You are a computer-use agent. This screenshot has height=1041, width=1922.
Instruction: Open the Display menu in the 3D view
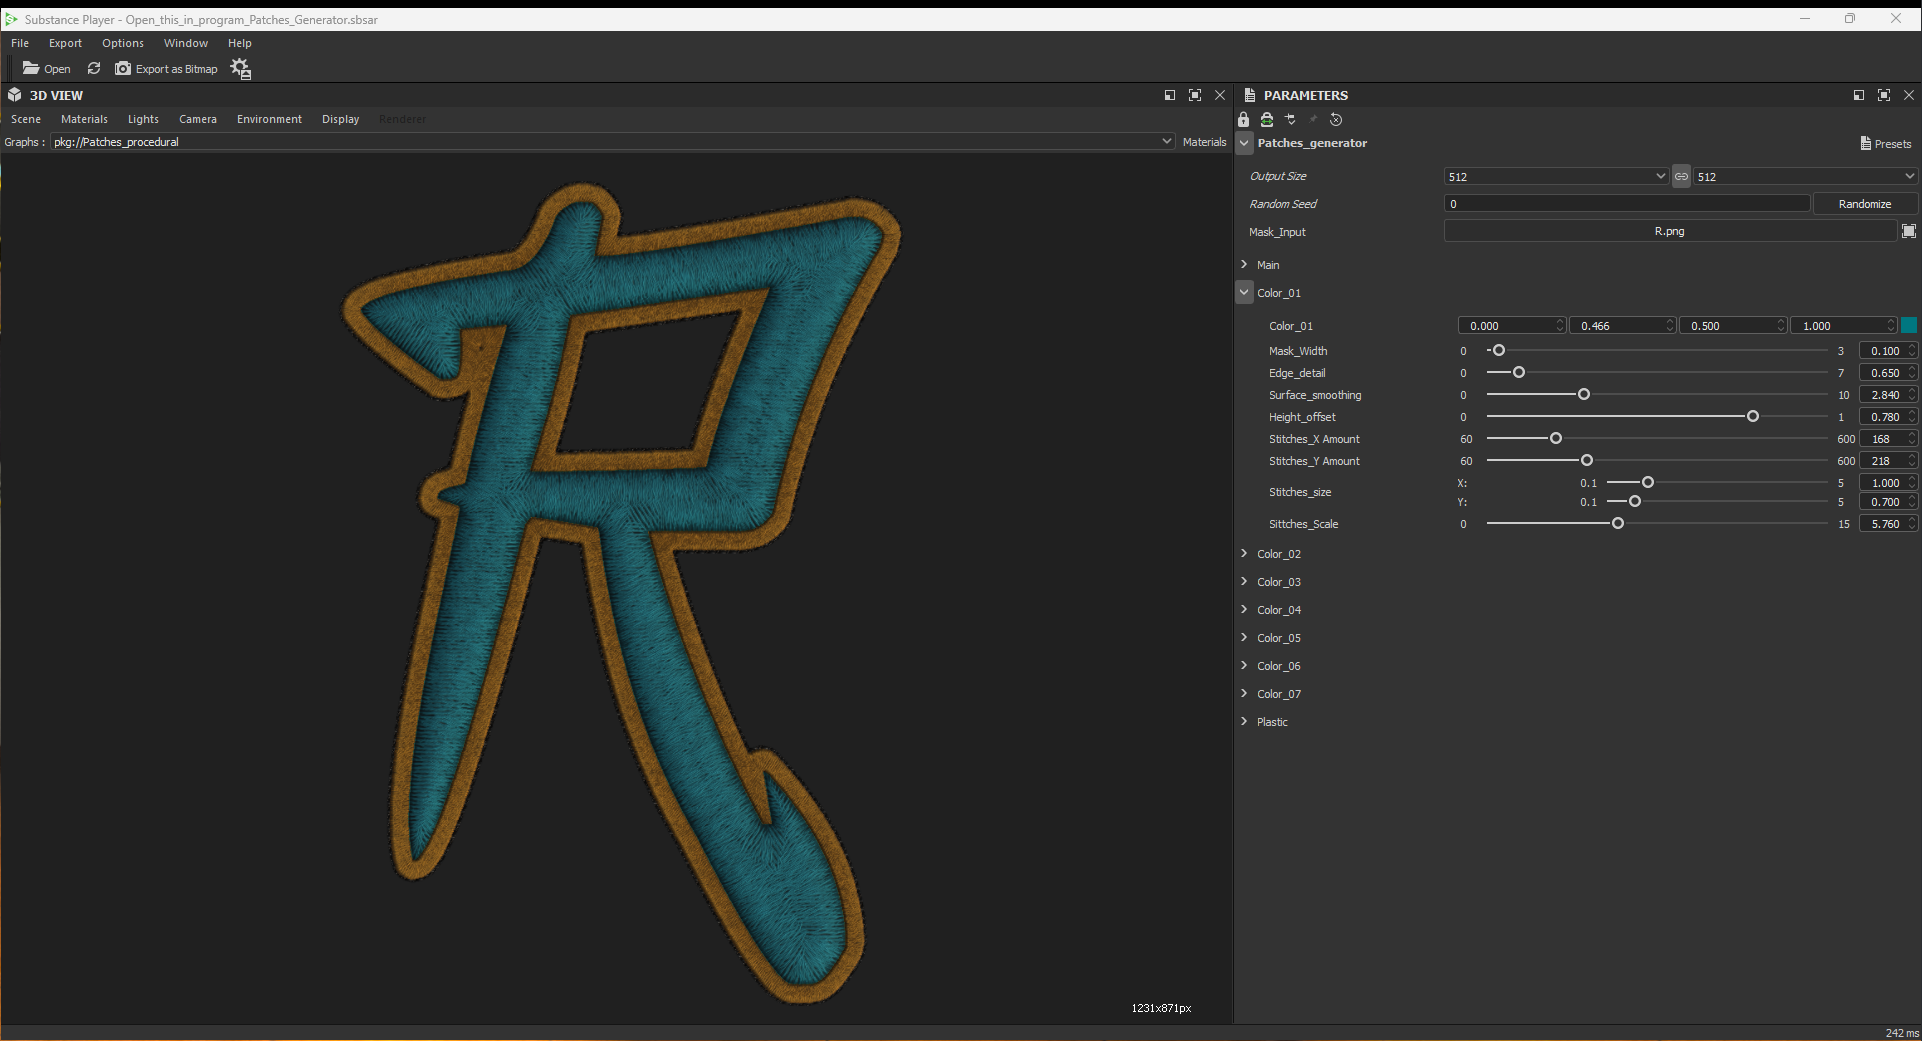340,119
